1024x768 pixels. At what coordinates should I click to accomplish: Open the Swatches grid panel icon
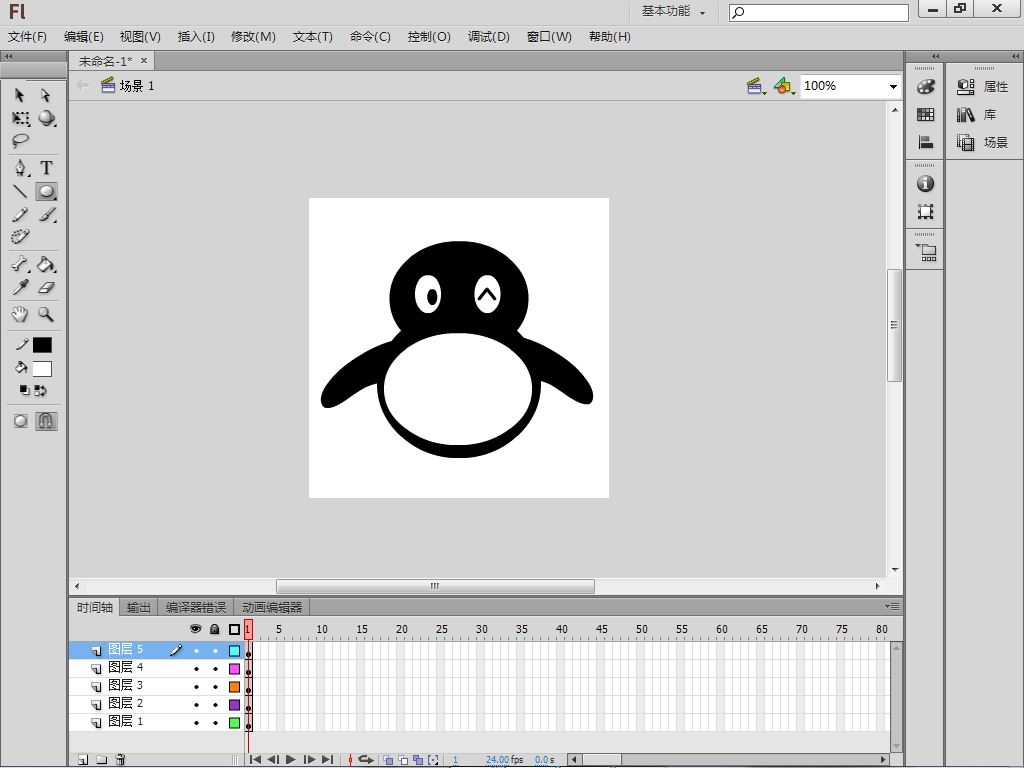925,115
